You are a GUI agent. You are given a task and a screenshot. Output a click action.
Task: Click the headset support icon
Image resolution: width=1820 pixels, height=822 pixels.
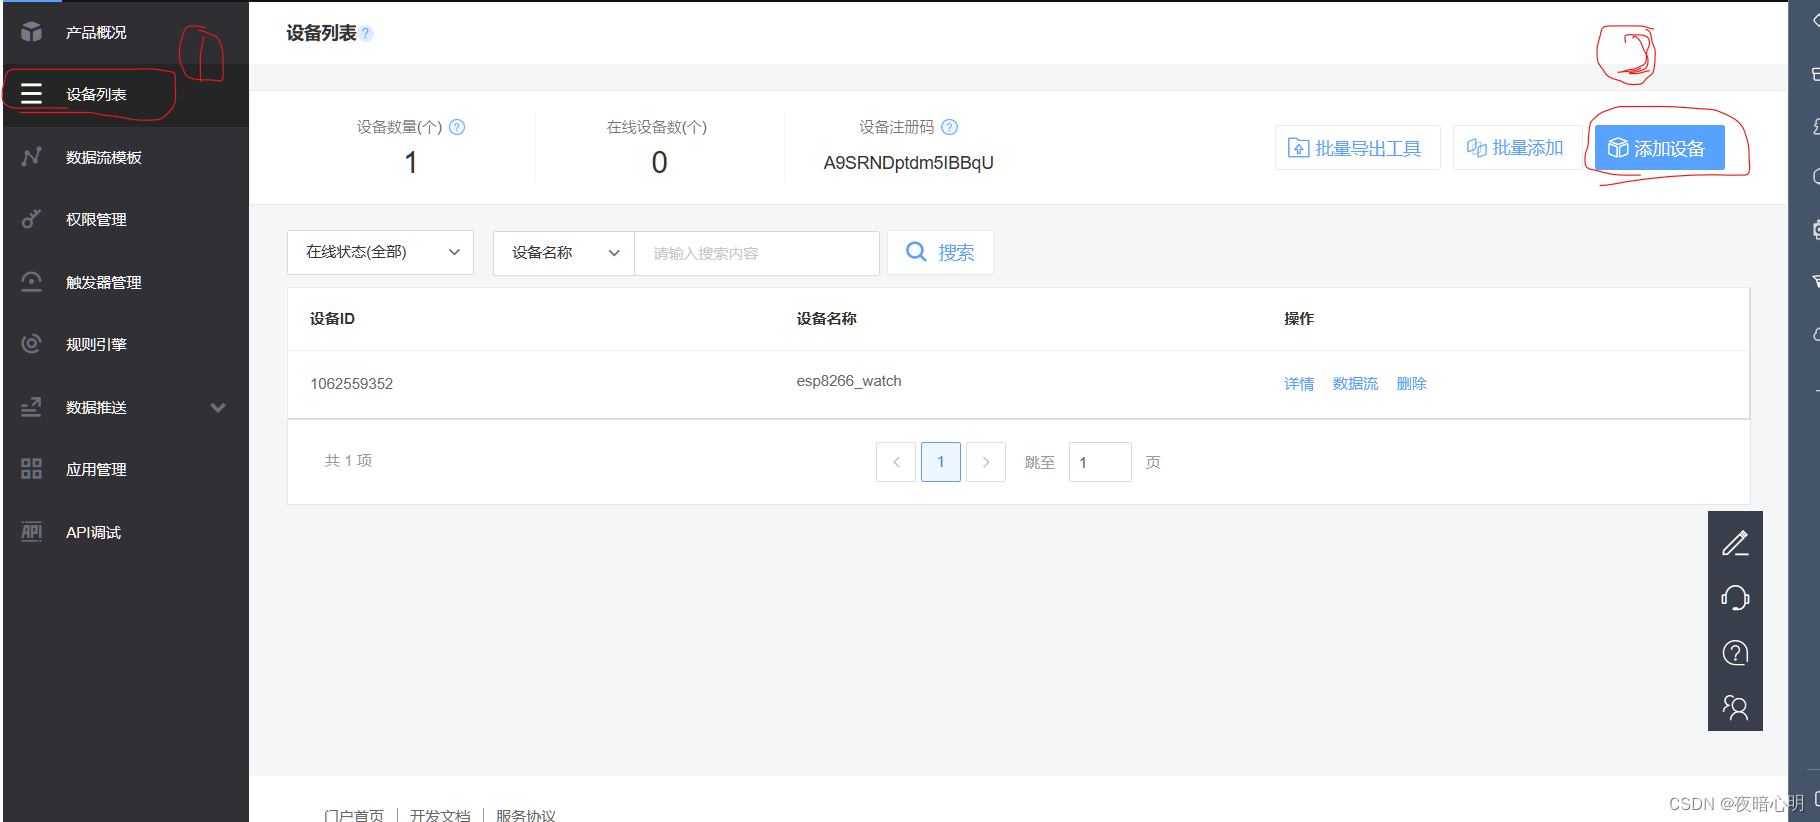pos(1735,598)
